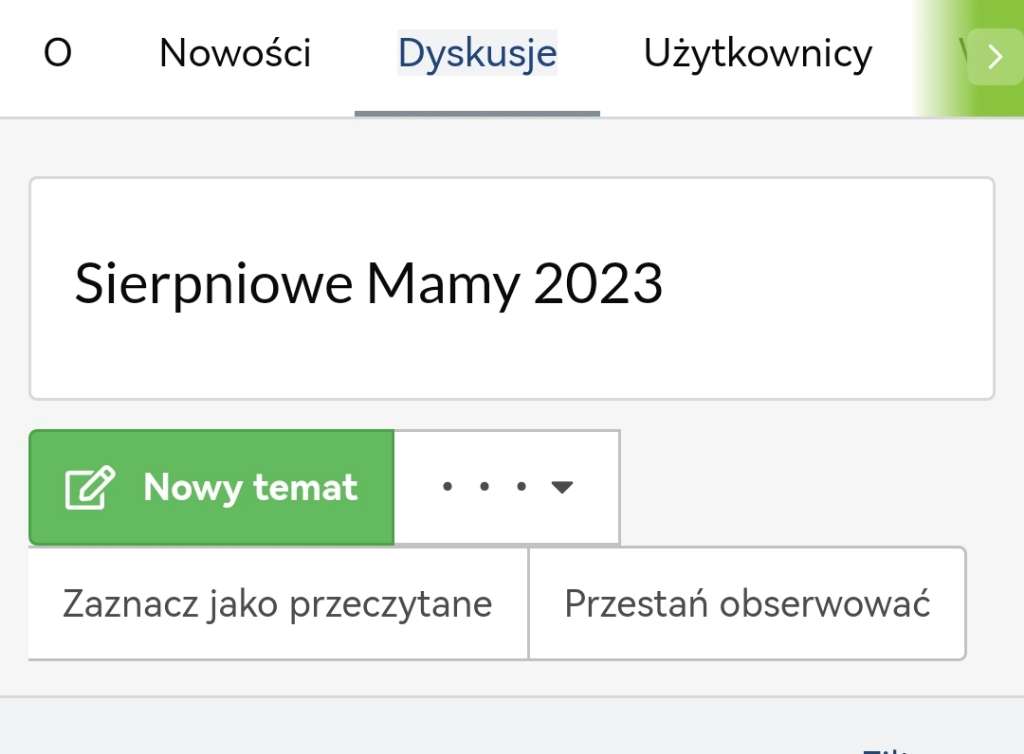The width and height of the screenshot is (1024, 754).
Task: Click the three dots more-options icon
Action: [483, 488]
